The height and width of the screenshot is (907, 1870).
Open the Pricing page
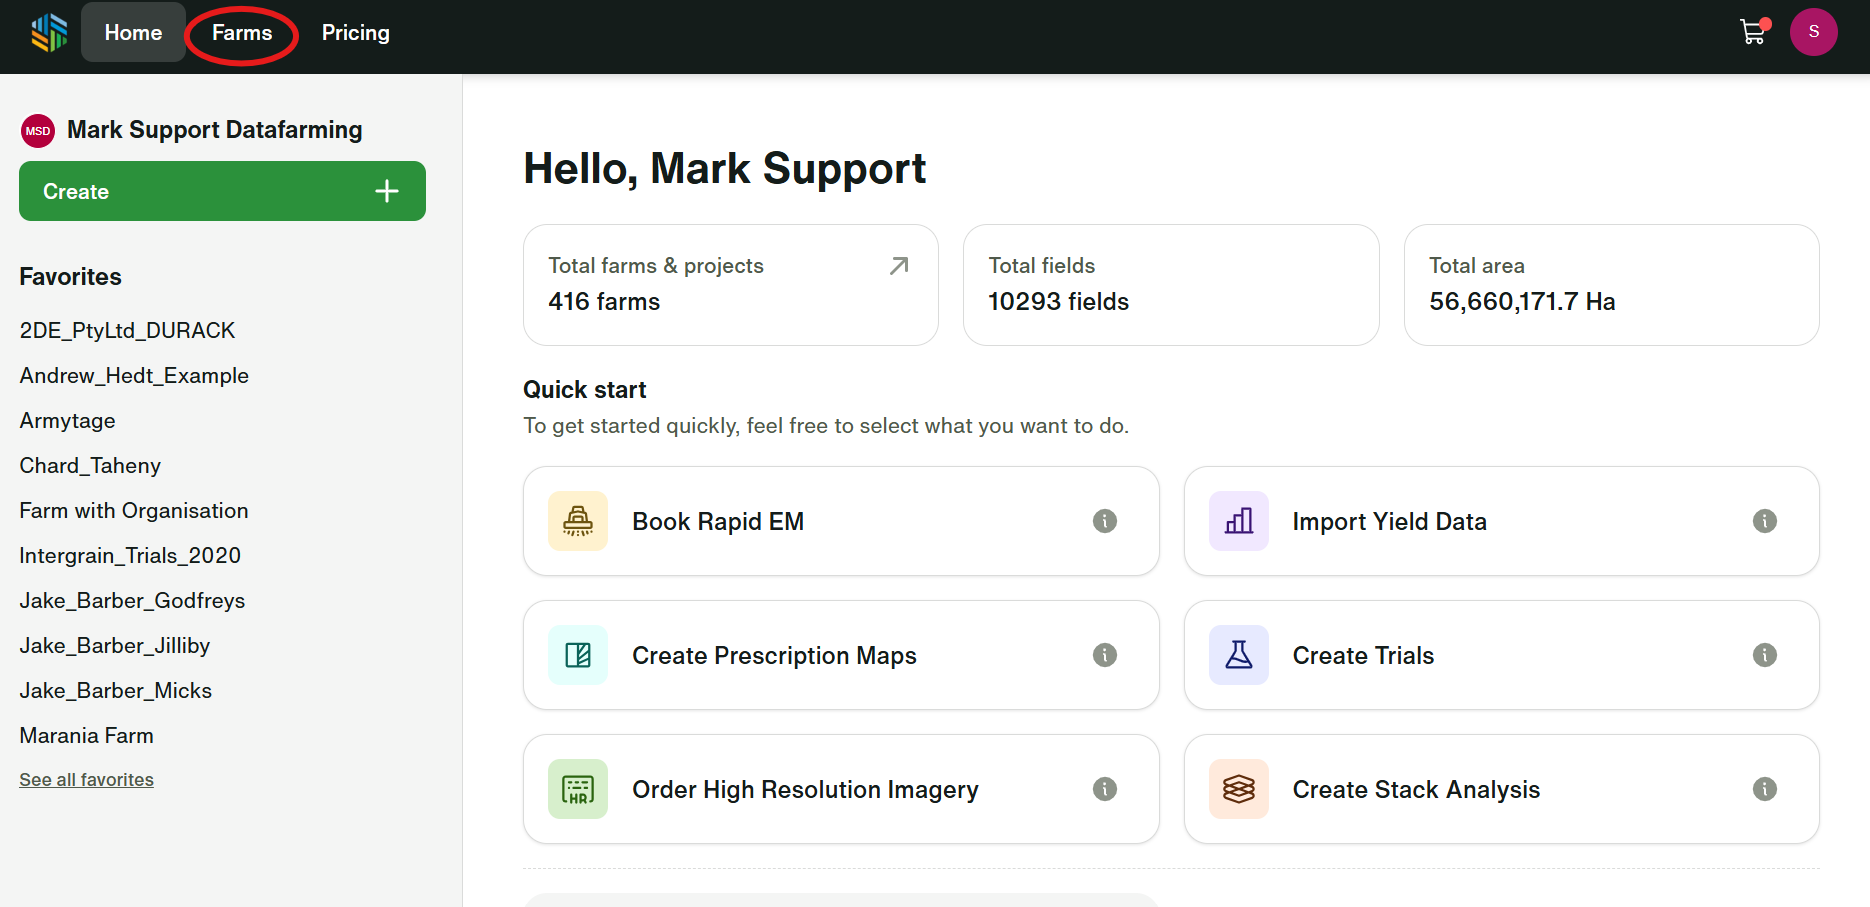355,33
